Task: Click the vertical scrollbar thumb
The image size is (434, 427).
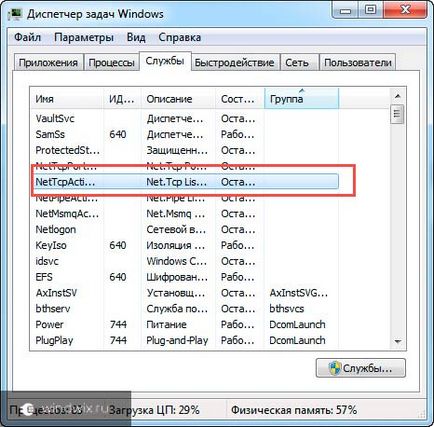Action: (397, 114)
